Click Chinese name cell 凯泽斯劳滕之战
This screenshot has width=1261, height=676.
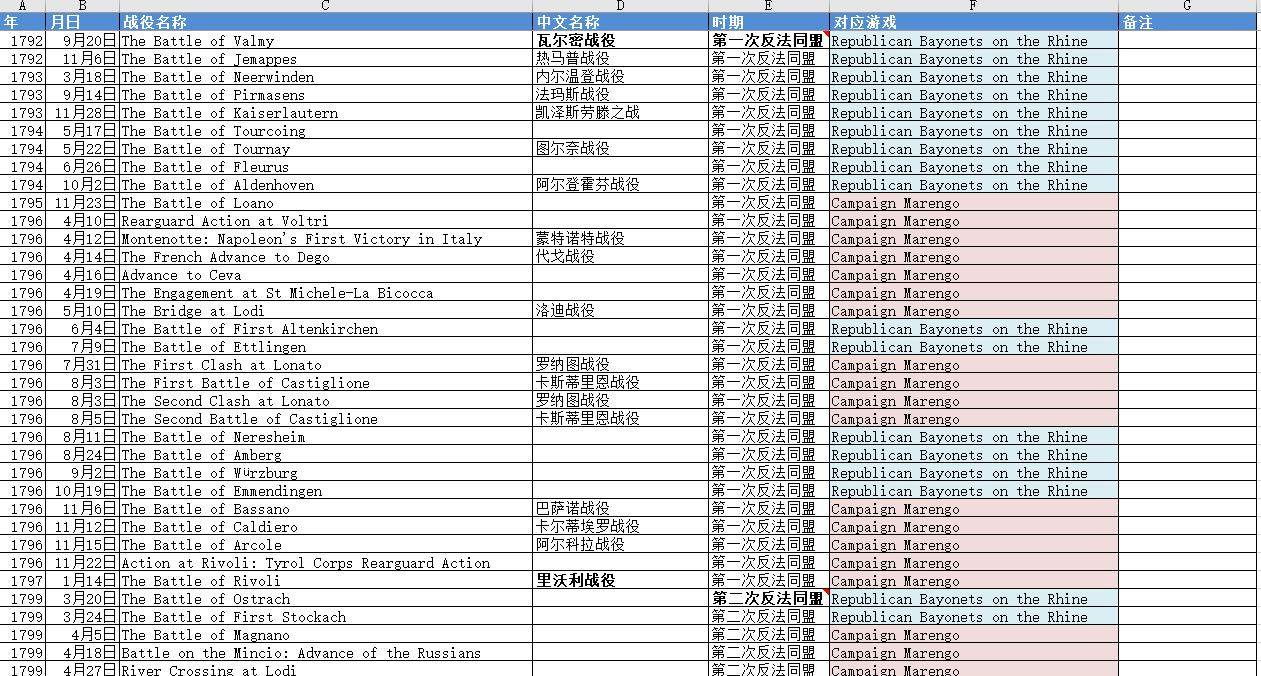[x=620, y=113]
